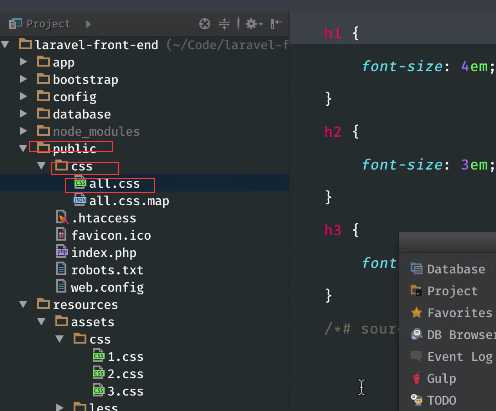Select the public folder name
Viewport: 496px width, 411px height.
pyautogui.click(x=74, y=149)
